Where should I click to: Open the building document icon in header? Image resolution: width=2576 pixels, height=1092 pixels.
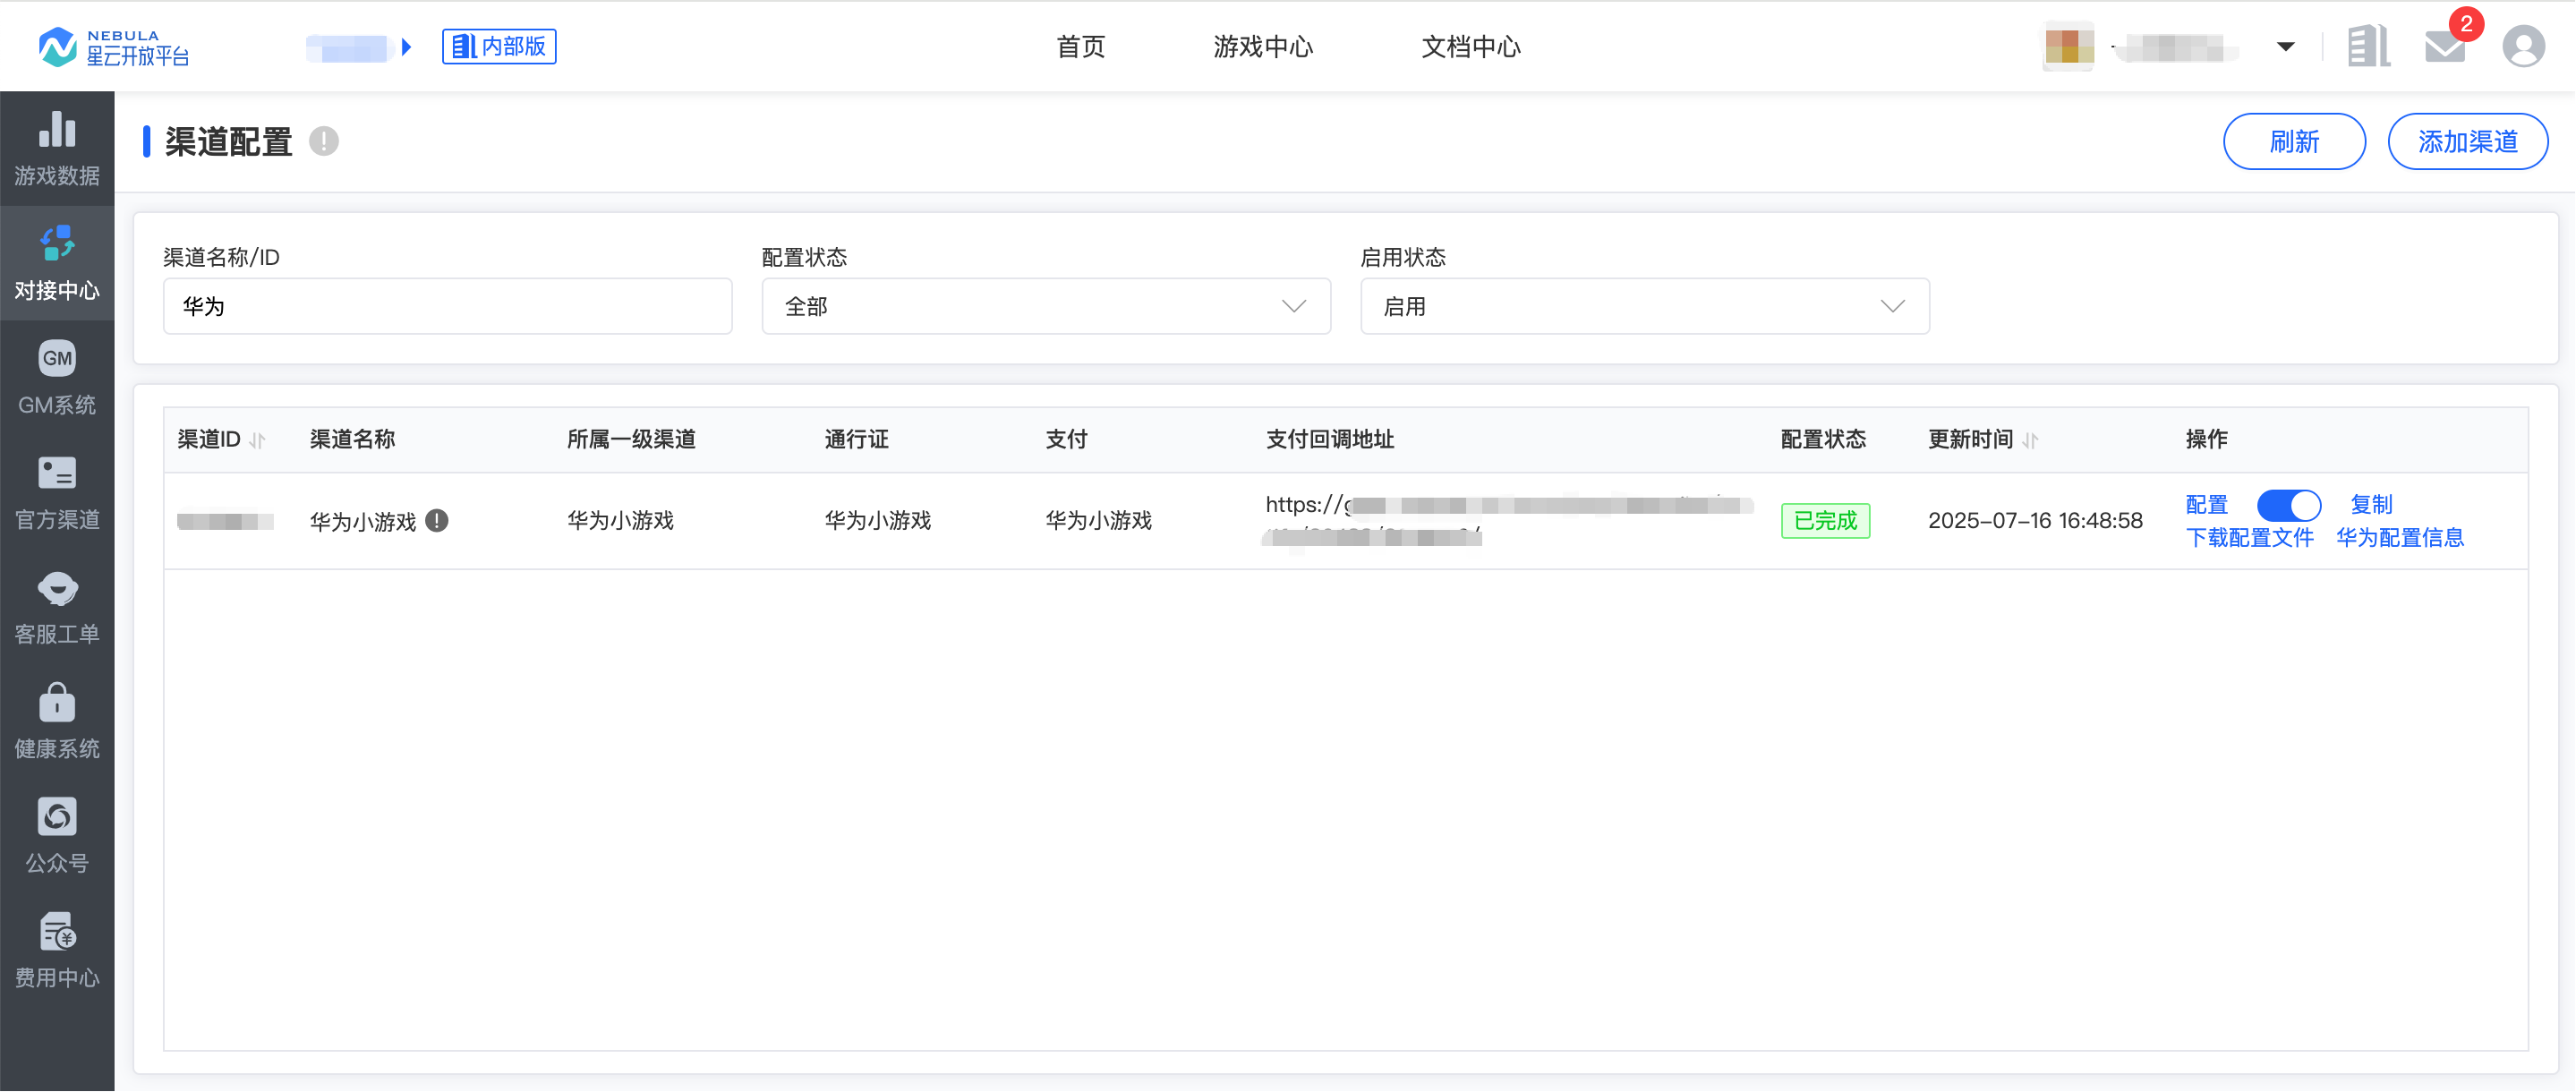[x=2368, y=46]
